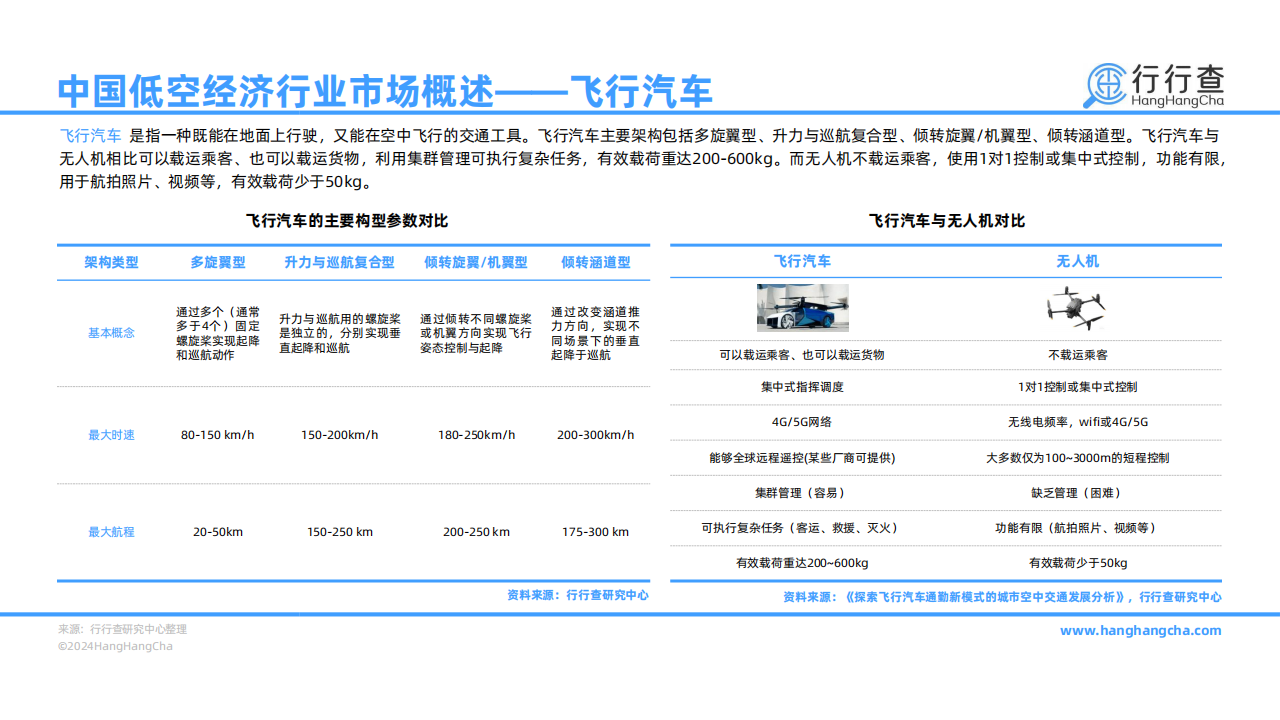The image size is (1280, 720).
Task: Click the cell 集群管理（容易）
Action: coord(802,493)
